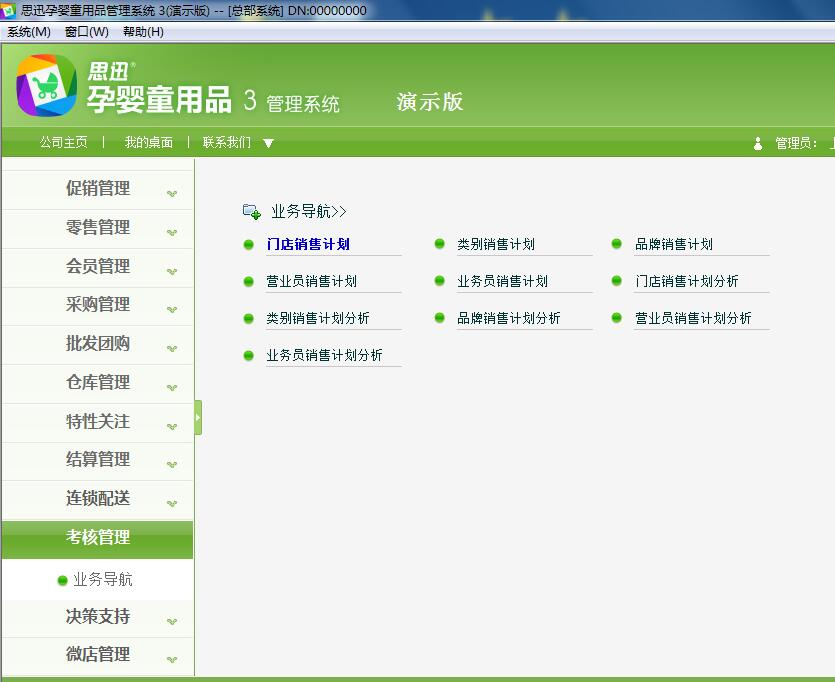The width and height of the screenshot is (835, 682).
Task: Select the 结算管理 sidebar section
Action: click(97, 460)
